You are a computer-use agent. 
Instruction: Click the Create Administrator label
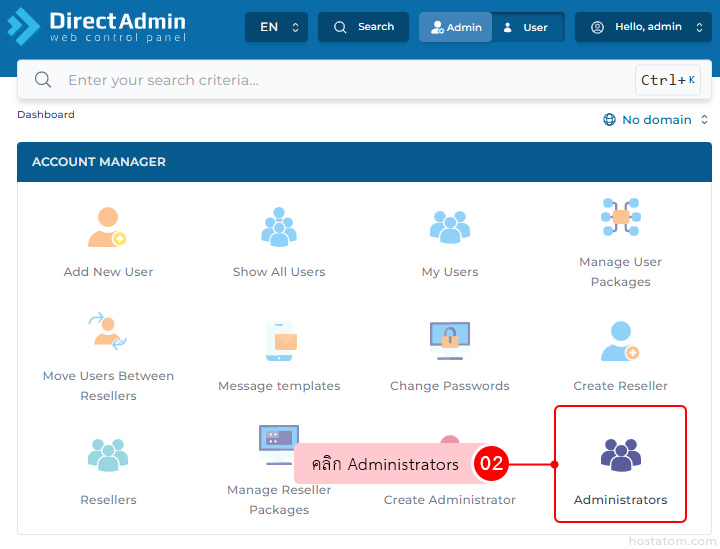(x=450, y=499)
